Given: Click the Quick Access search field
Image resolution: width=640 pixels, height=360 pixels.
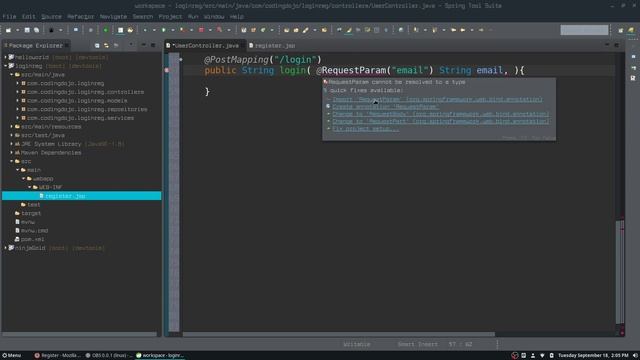Looking at the screenshot, I should point(584,30).
